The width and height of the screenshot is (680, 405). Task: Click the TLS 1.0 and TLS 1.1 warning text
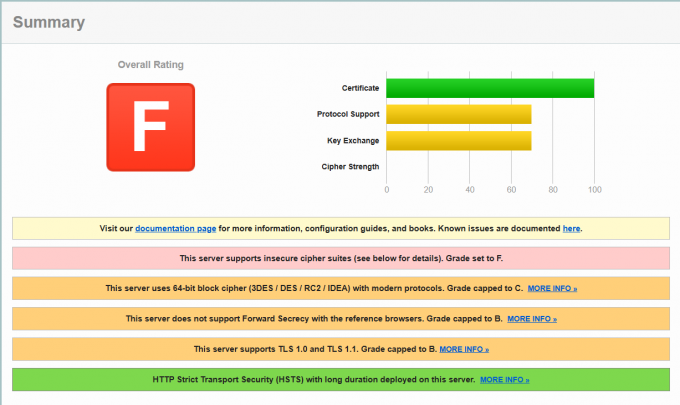(x=315, y=349)
